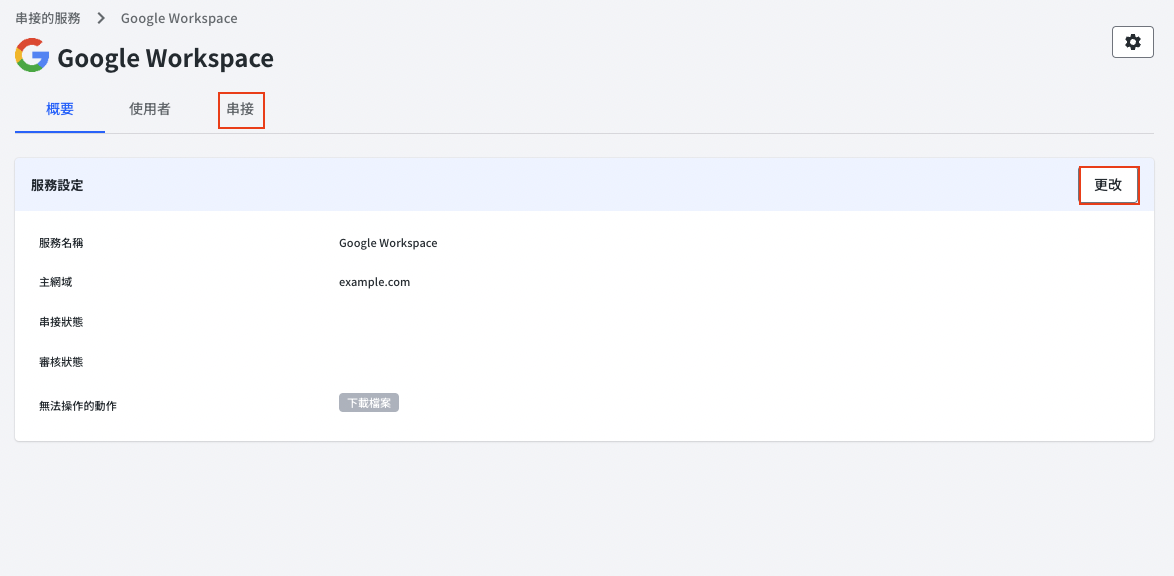Click the 下載檔案 tag
The width and height of the screenshot is (1174, 576).
click(x=369, y=403)
